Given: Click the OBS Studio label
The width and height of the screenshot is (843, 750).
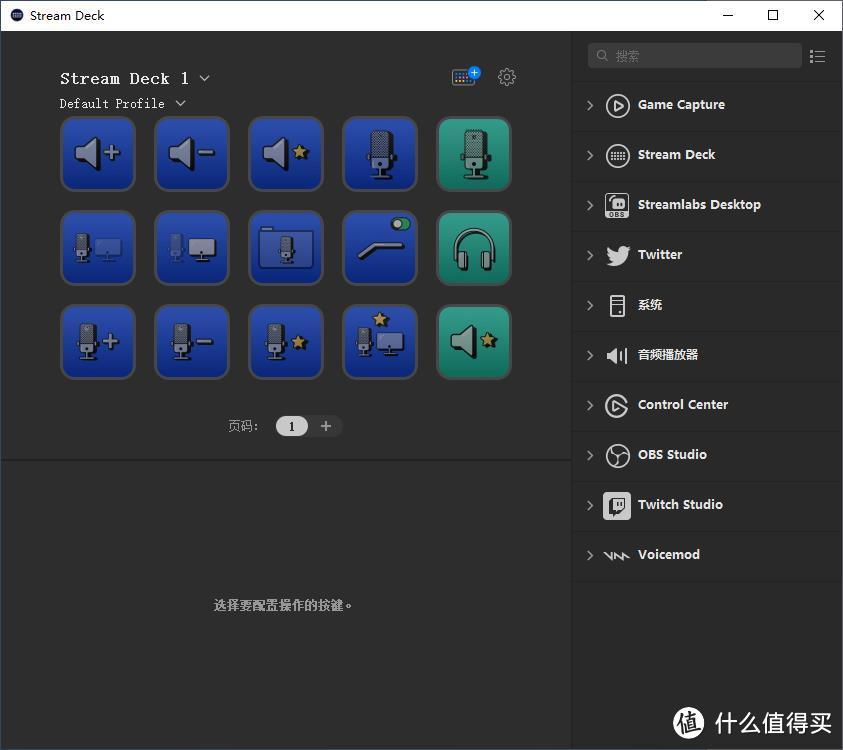Looking at the screenshot, I should pos(672,455).
